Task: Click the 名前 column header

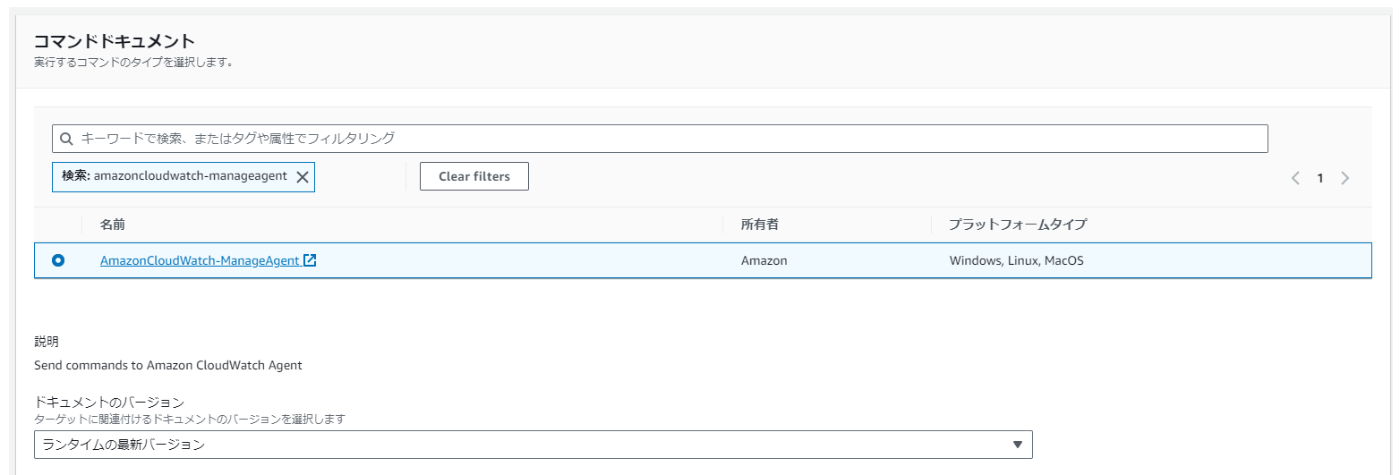Action: (113, 225)
